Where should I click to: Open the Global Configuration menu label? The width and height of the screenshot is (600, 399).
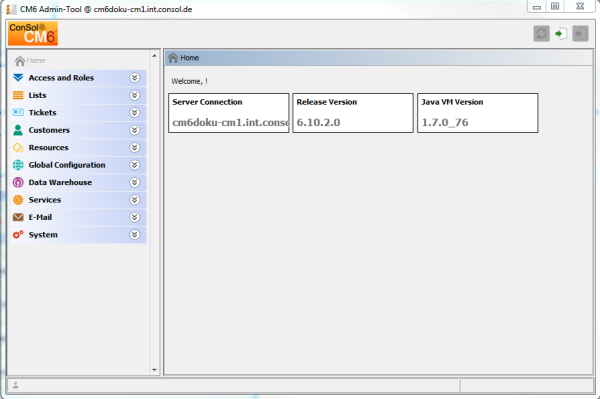(x=67, y=165)
